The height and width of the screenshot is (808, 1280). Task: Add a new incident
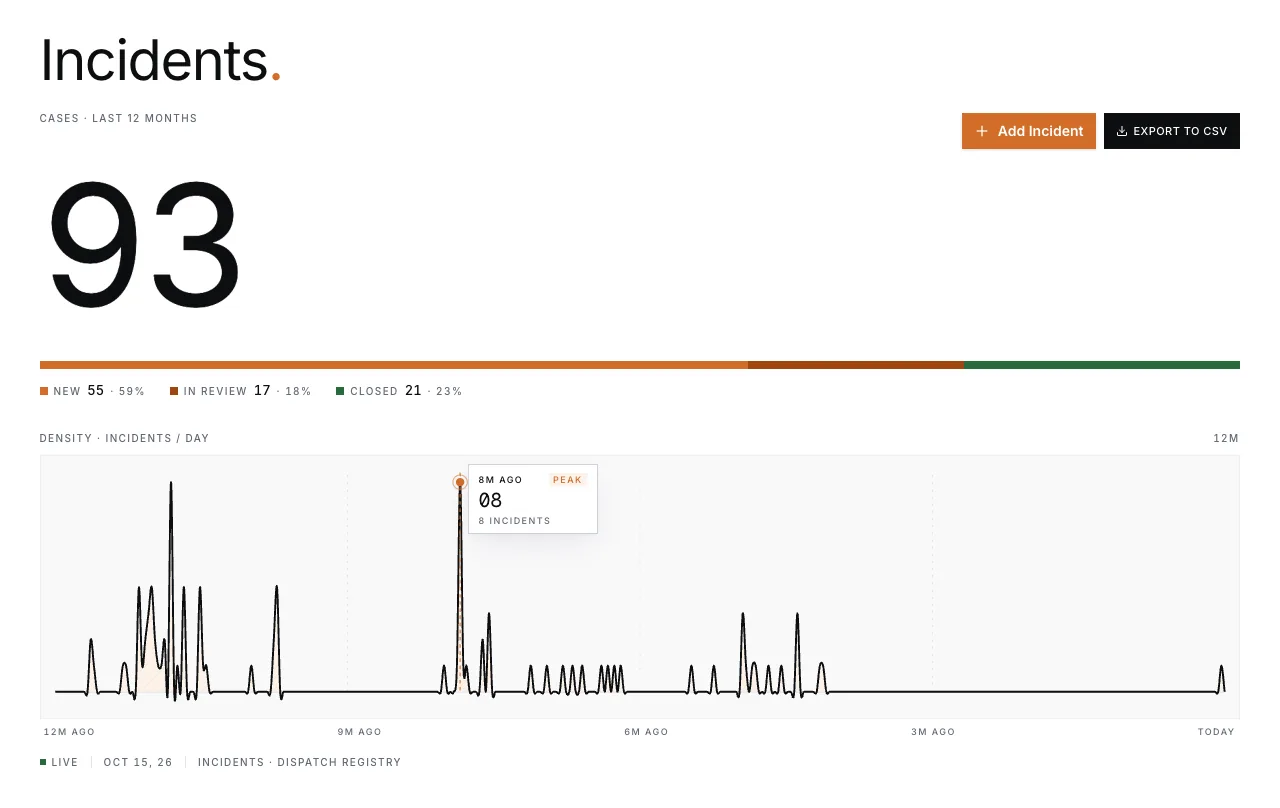[x=1029, y=131]
